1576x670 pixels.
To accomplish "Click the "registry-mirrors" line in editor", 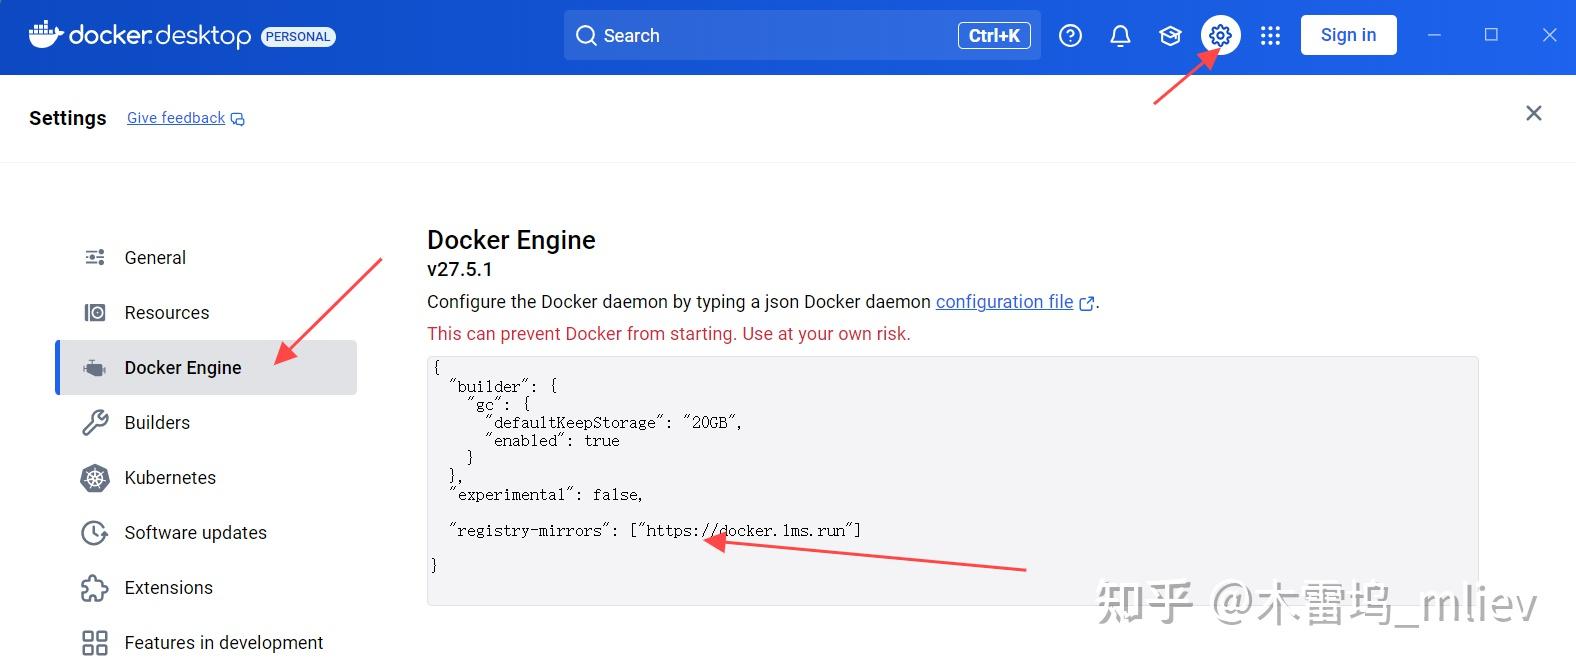I will point(655,531).
